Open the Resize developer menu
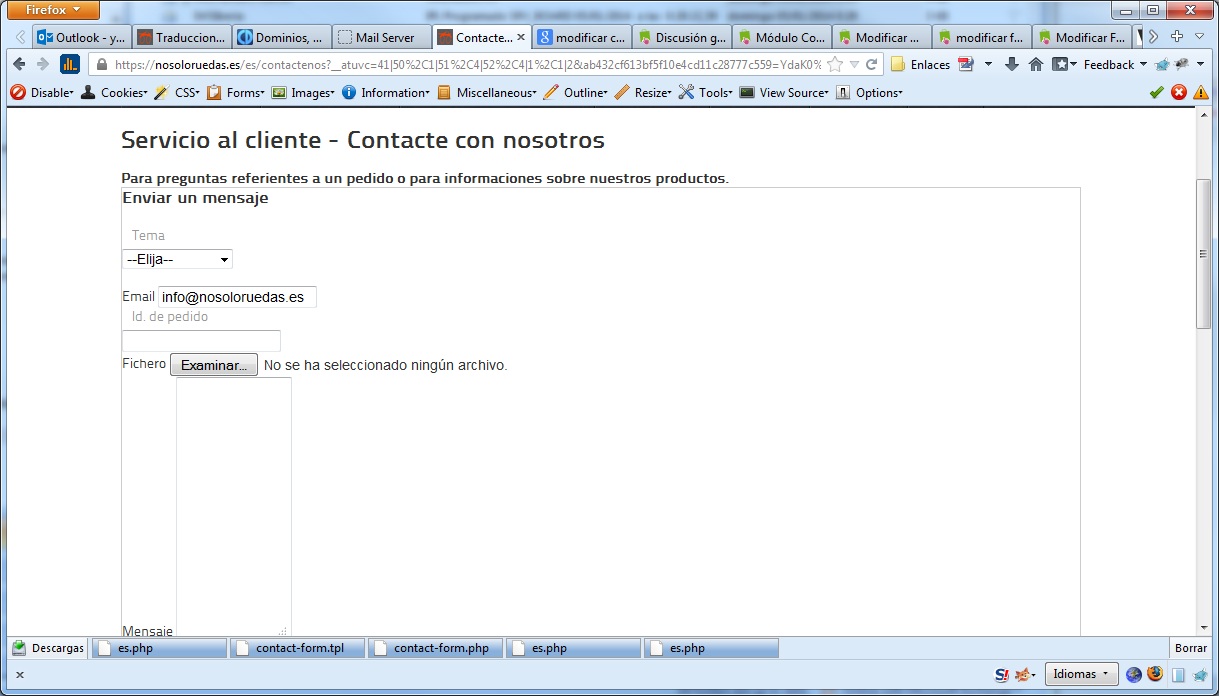1219x696 pixels. pyautogui.click(x=642, y=92)
